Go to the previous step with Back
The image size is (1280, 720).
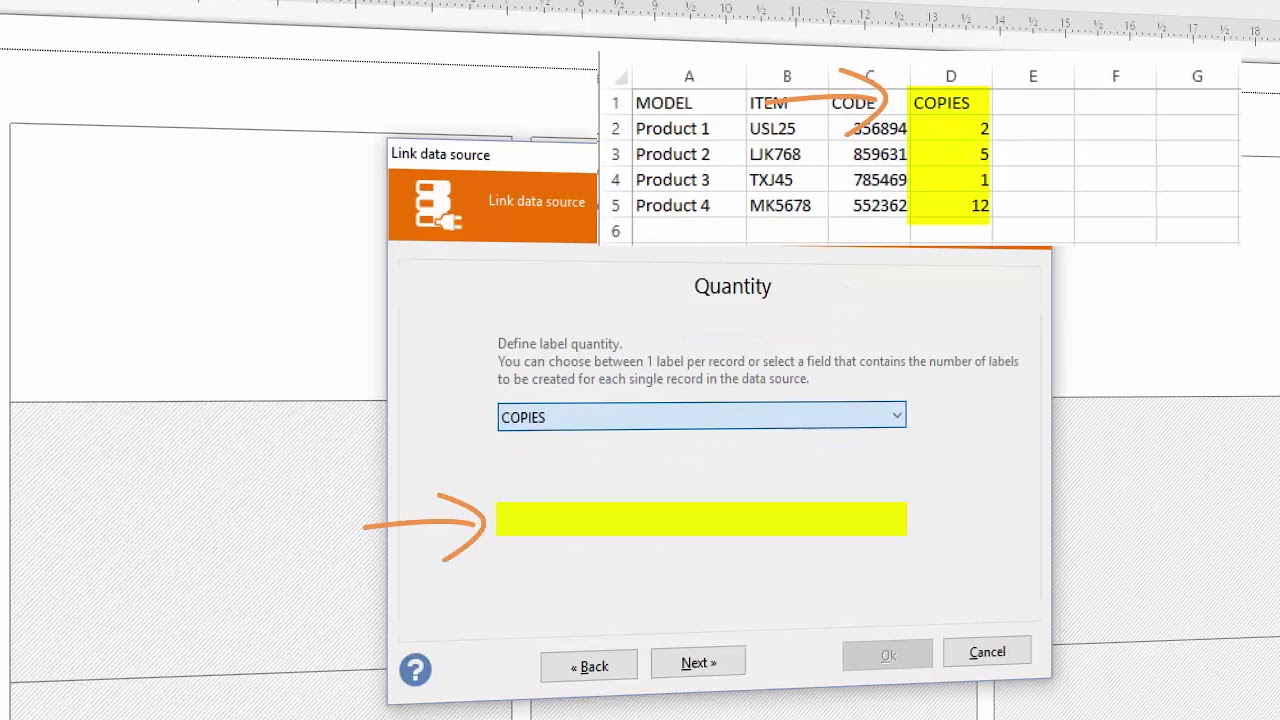(x=589, y=666)
